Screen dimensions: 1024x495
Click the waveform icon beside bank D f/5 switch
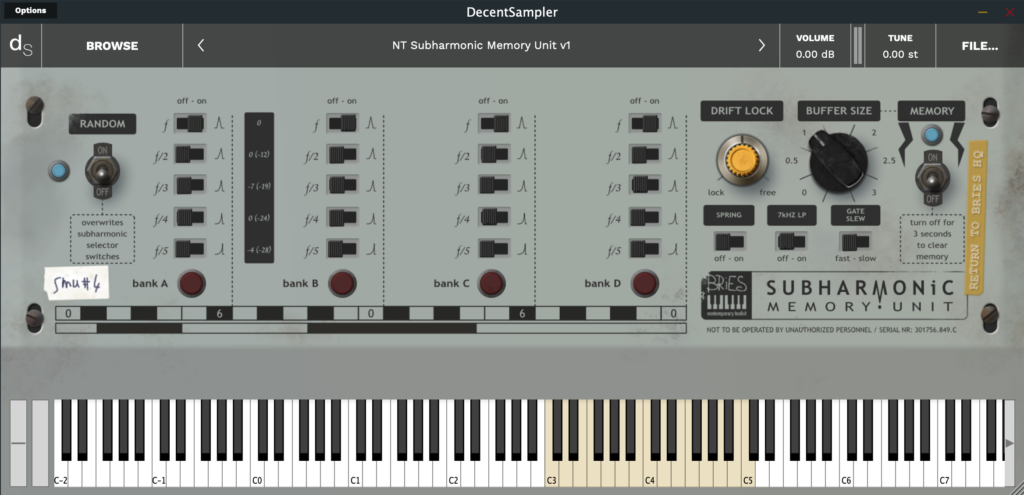pyautogui.click(x=674, y=249)
